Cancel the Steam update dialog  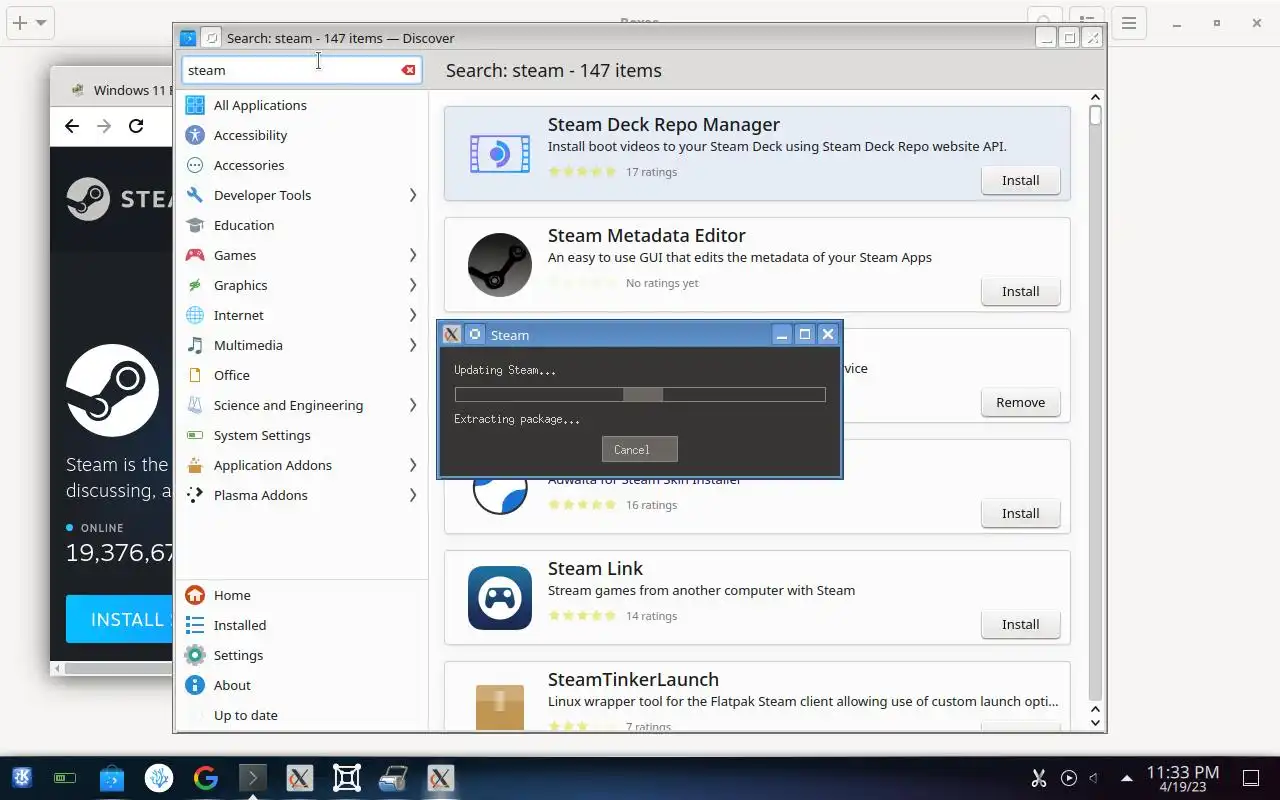(640, 449)
